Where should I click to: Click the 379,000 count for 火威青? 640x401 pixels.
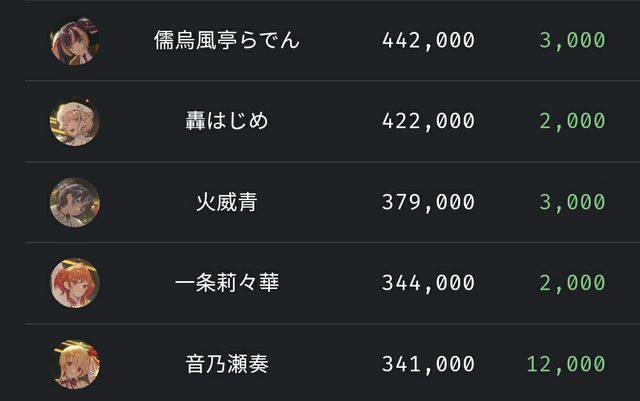point(428,203)
